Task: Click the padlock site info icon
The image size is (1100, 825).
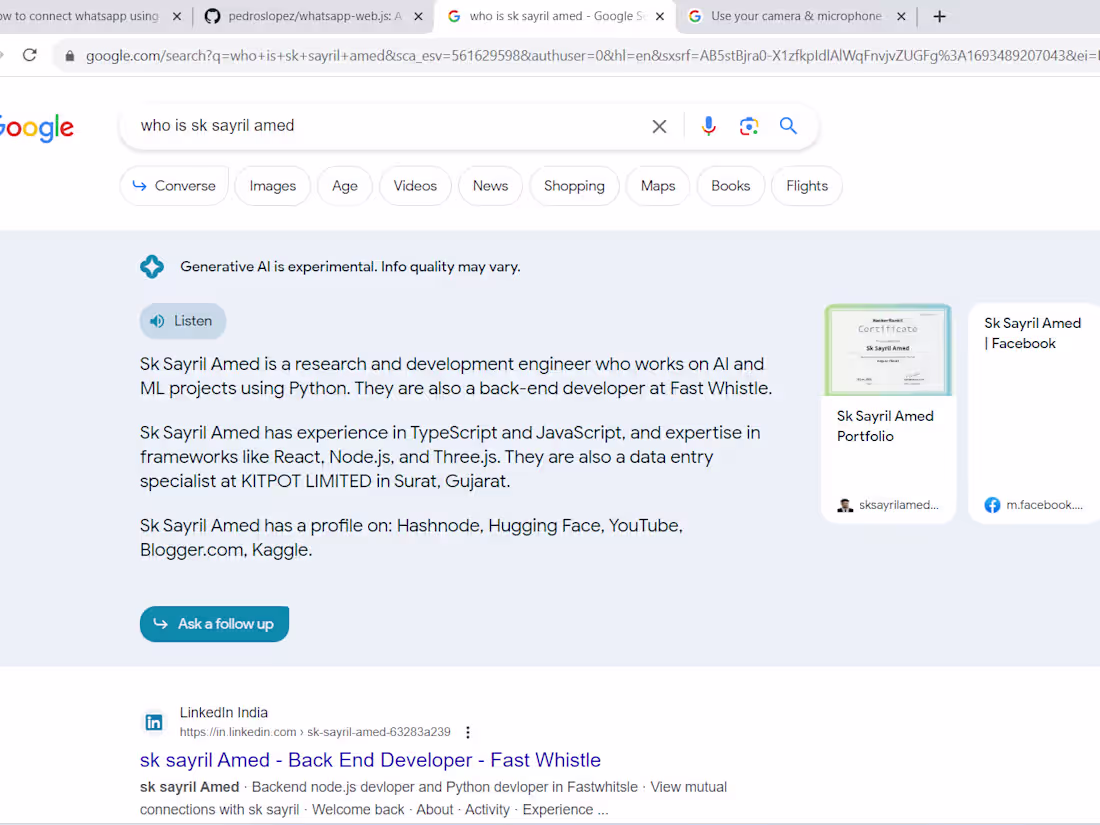Action: coord(69,55)
